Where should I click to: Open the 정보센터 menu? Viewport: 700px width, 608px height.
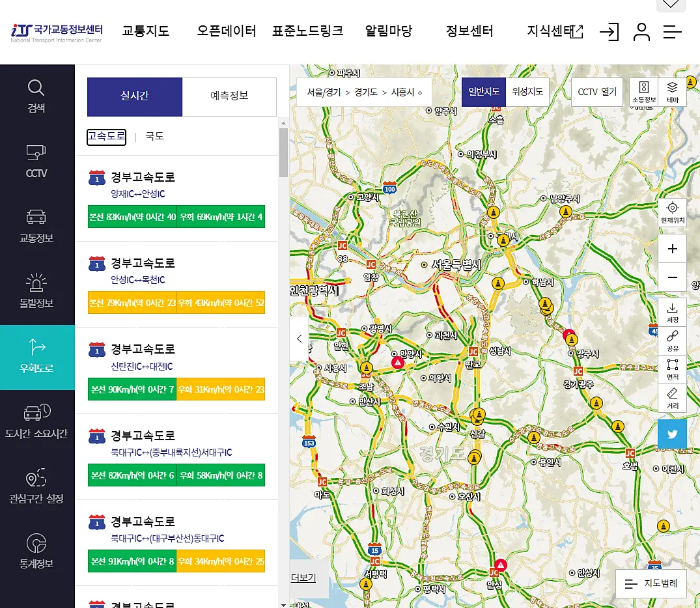[x=470, y=31]
